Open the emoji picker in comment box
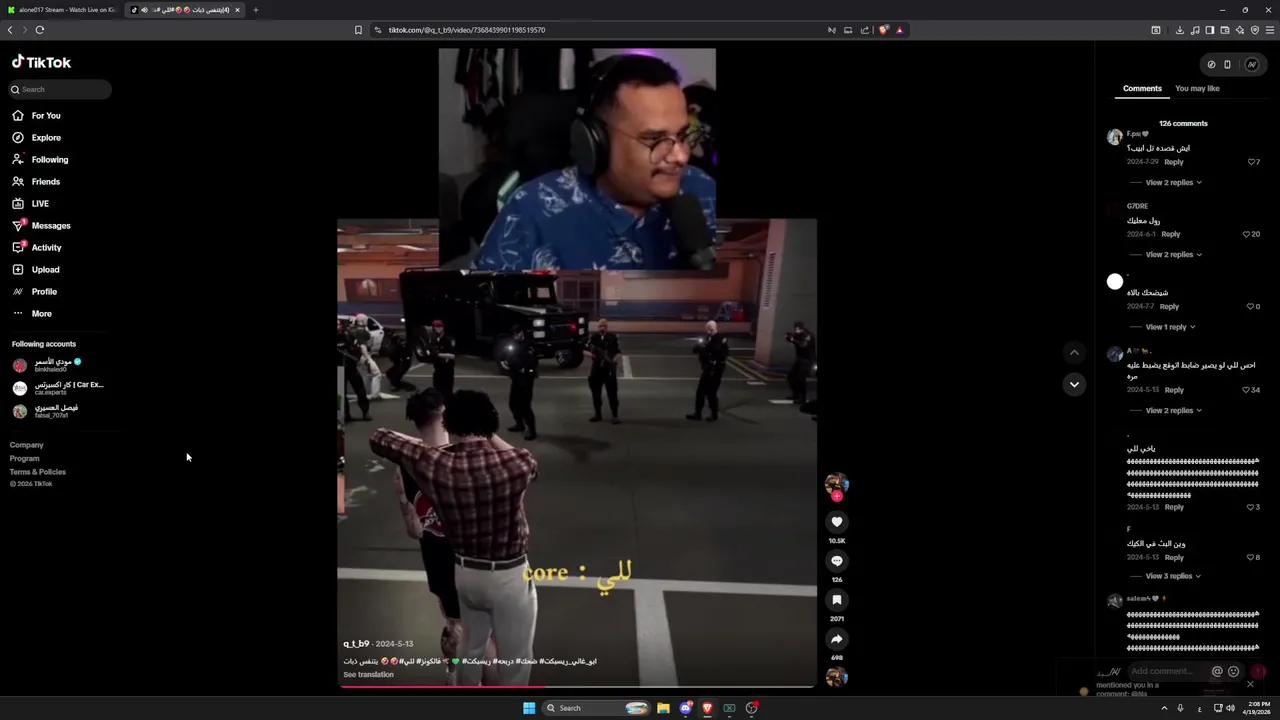 click(1233, 672)
